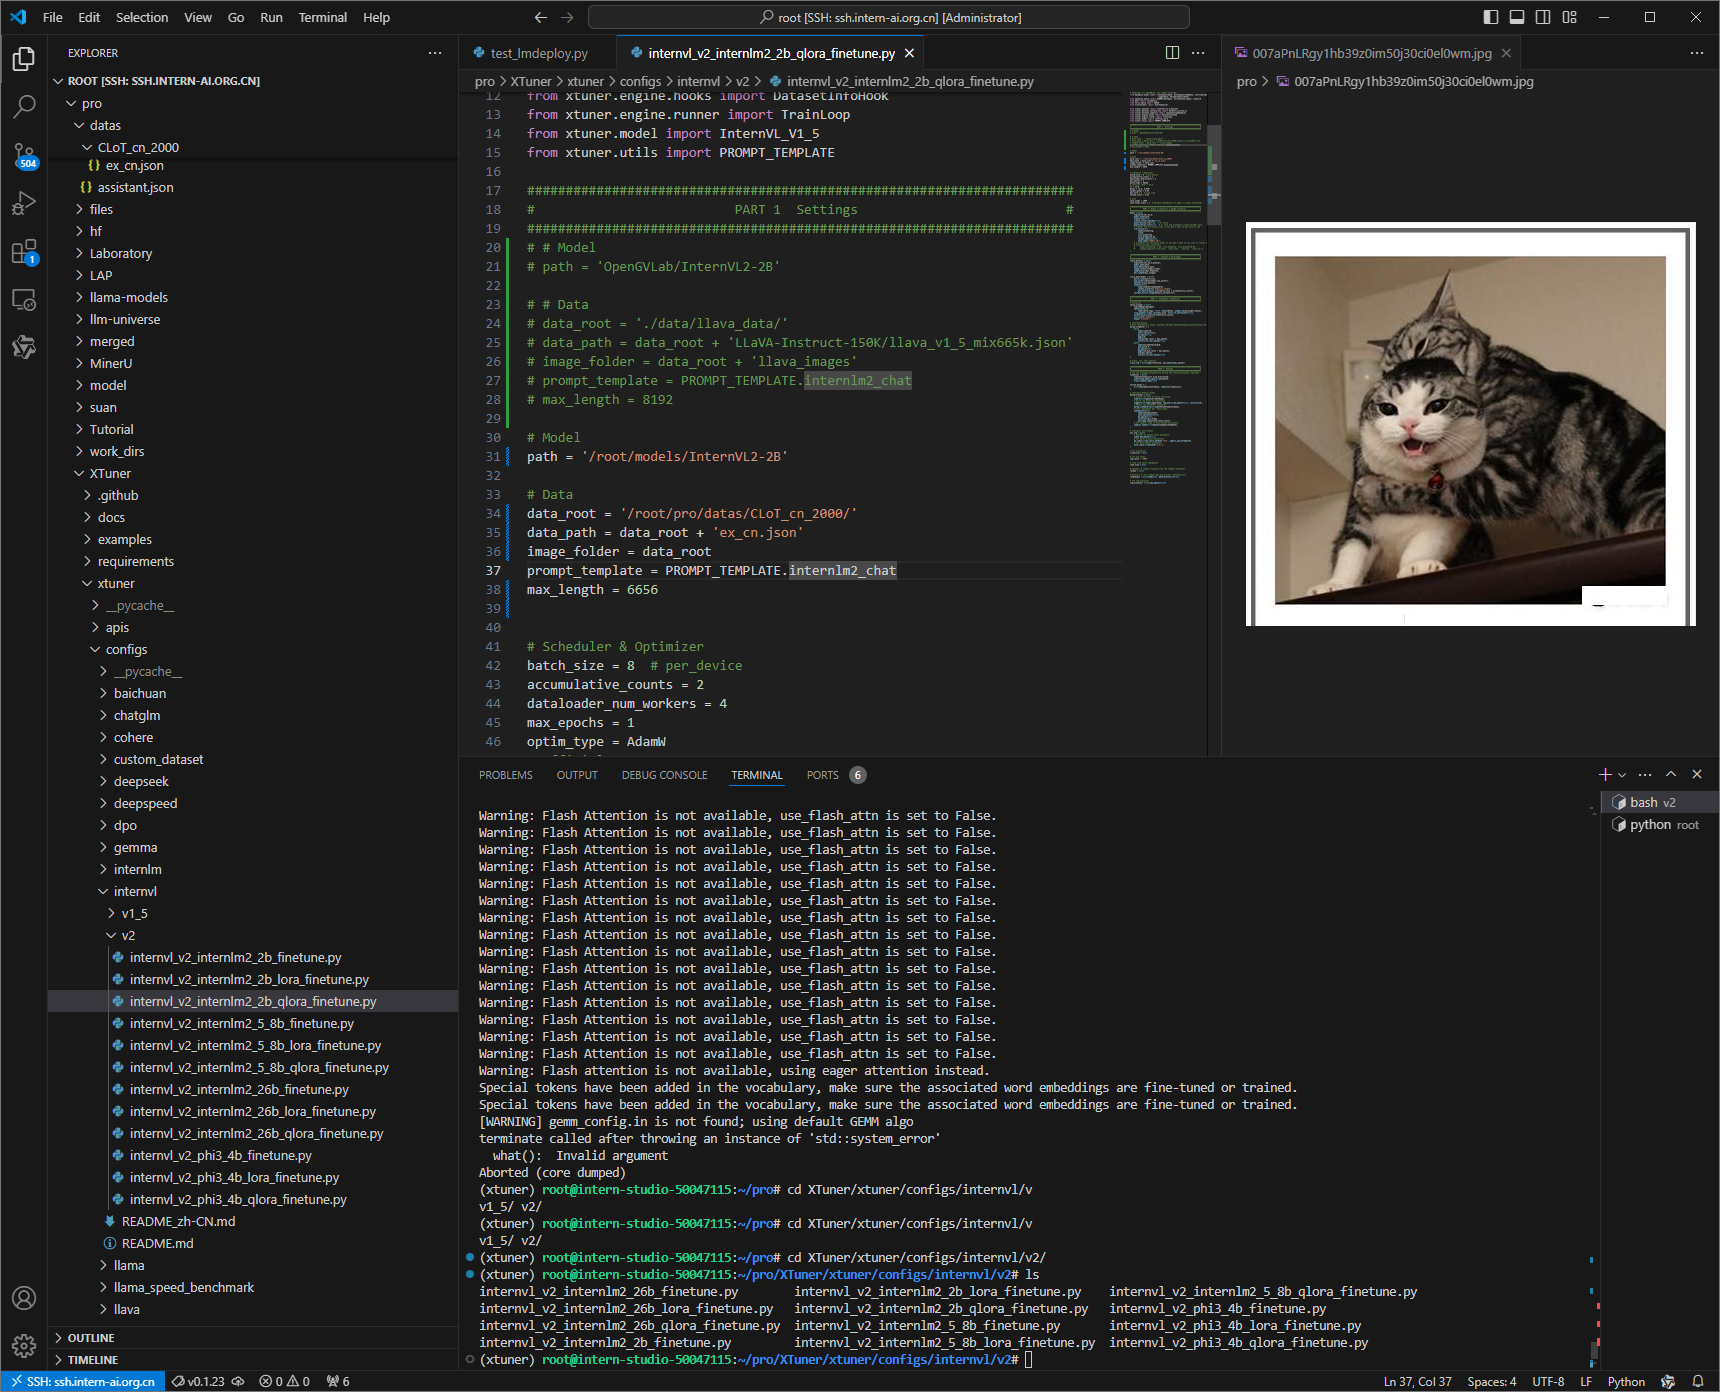This screenshot has width=1720, height=1392.
Task: Click the title bar command center search
Action: (x=889, y=17)
